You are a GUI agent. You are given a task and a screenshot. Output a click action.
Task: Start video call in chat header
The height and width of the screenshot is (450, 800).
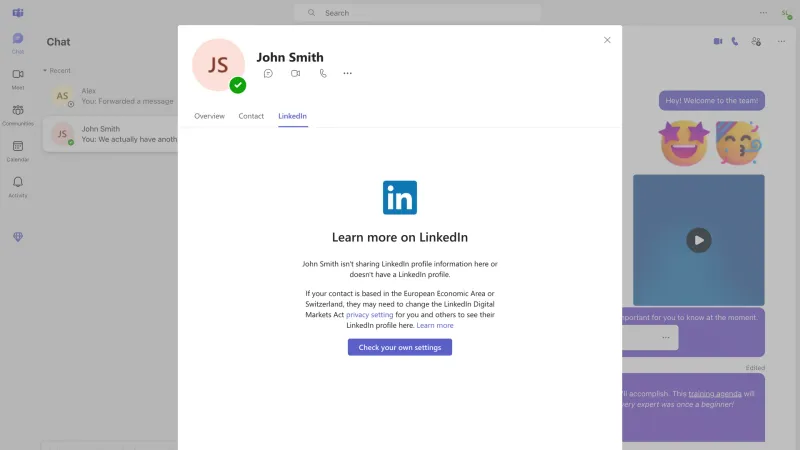(x=718, y=41)
